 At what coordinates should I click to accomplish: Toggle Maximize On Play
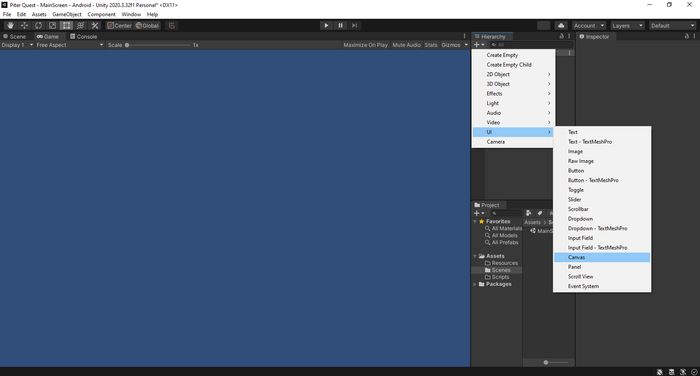[365, 45]
